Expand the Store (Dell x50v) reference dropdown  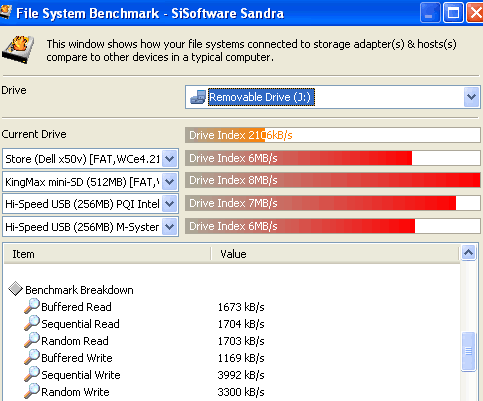point(170,159)
